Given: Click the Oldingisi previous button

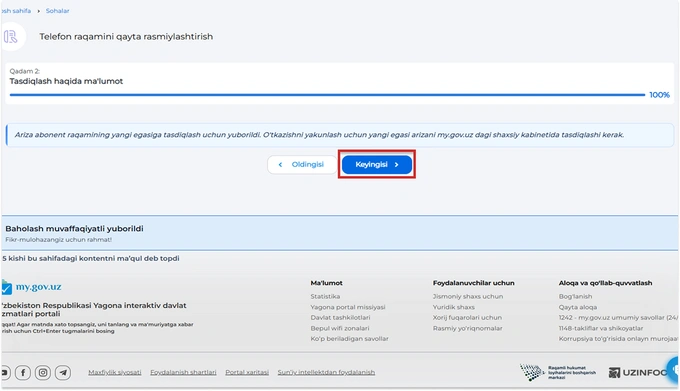Looking at the screenshot, I should [x=302, y=165].
